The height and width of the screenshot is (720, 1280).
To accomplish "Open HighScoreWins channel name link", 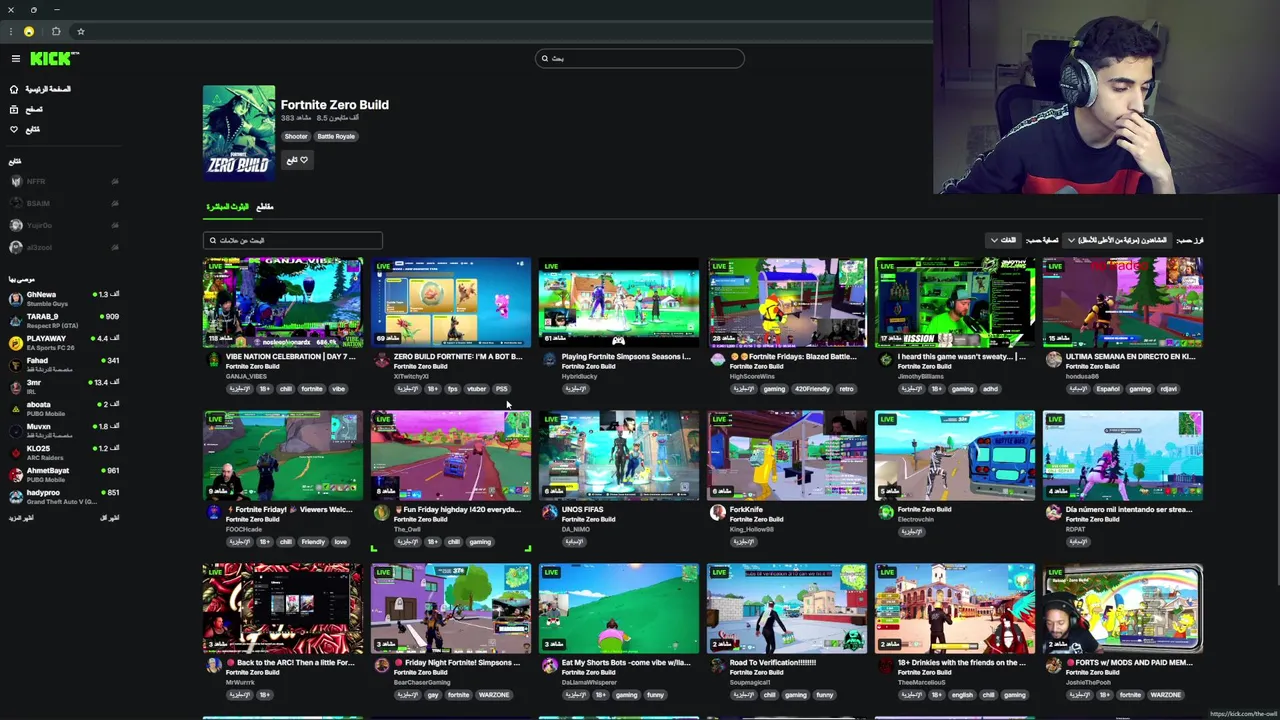I will point(753,376).
